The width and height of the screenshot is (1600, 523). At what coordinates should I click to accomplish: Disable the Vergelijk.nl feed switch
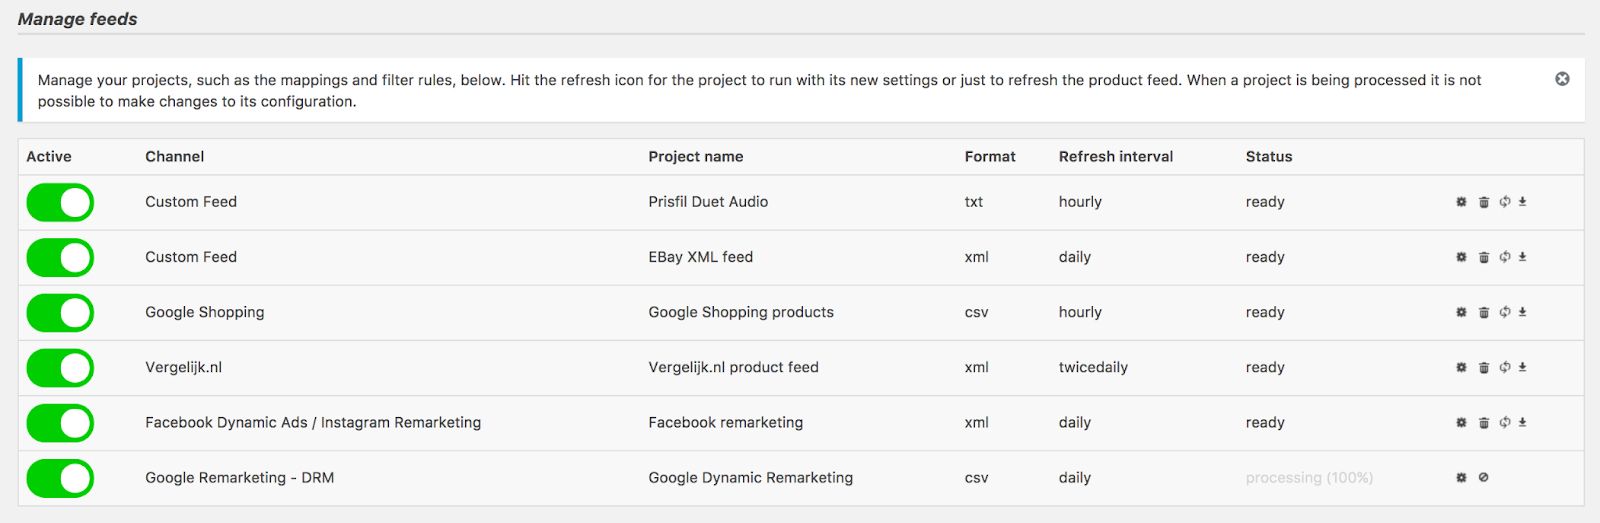(x=60, y=367)
